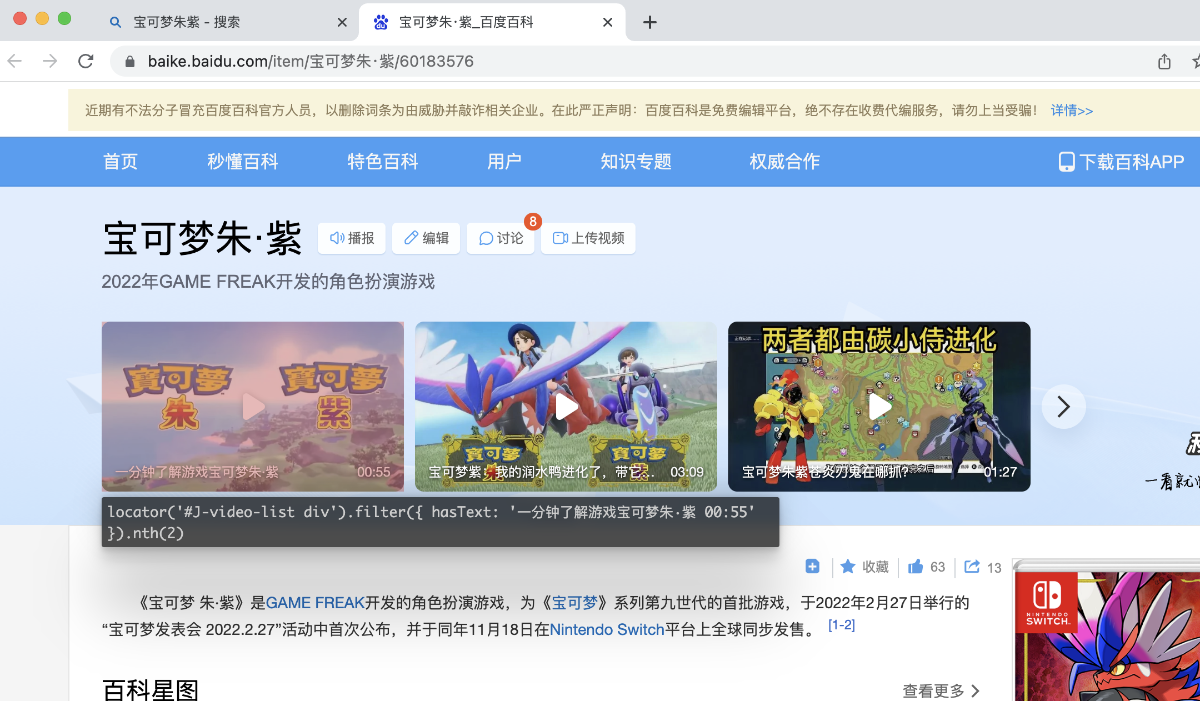Open the 详情>> link in the notice banner
This screenshot has height=701, width=1200.
(1072, 110)
